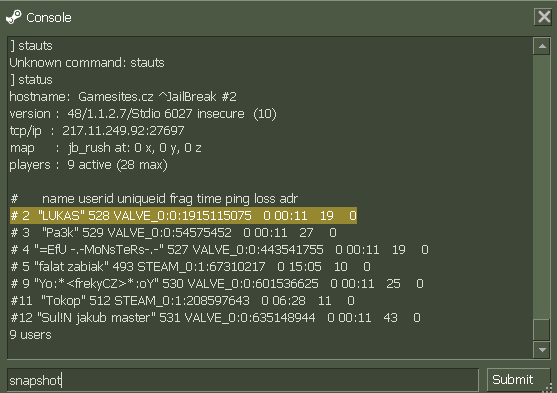Select the falat zabiak player line
Image resolution: width=557 pixels, height=393 pixels.
click(x=190, y=267)
